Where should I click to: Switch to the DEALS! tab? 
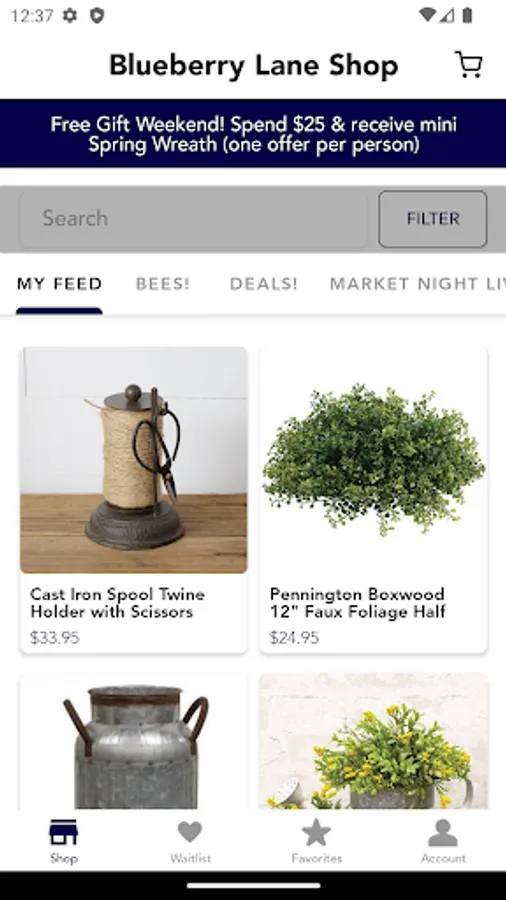(264, 284)
